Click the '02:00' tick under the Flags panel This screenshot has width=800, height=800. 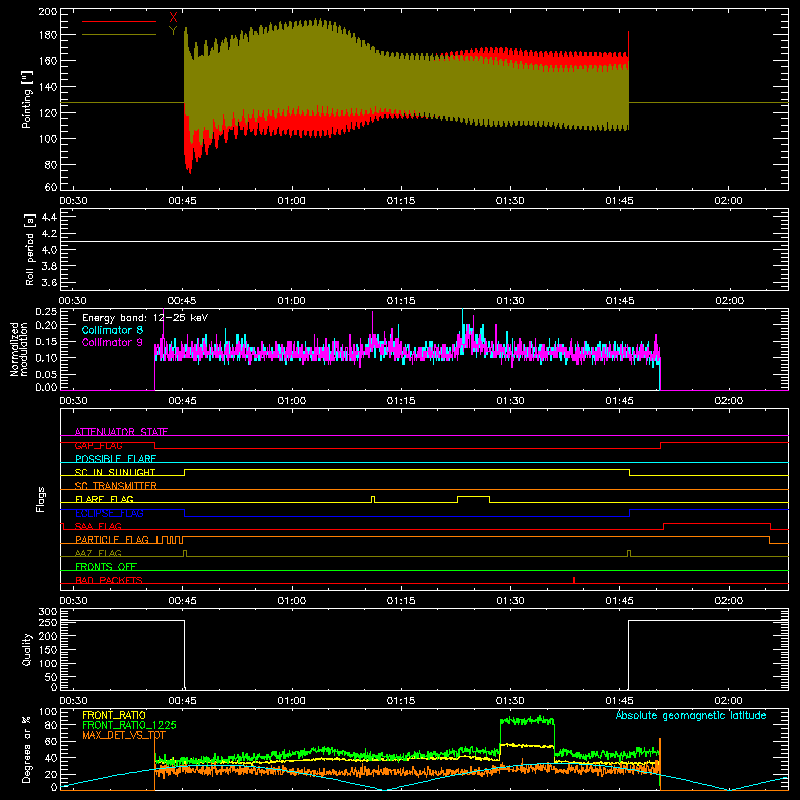pos(729,601)
